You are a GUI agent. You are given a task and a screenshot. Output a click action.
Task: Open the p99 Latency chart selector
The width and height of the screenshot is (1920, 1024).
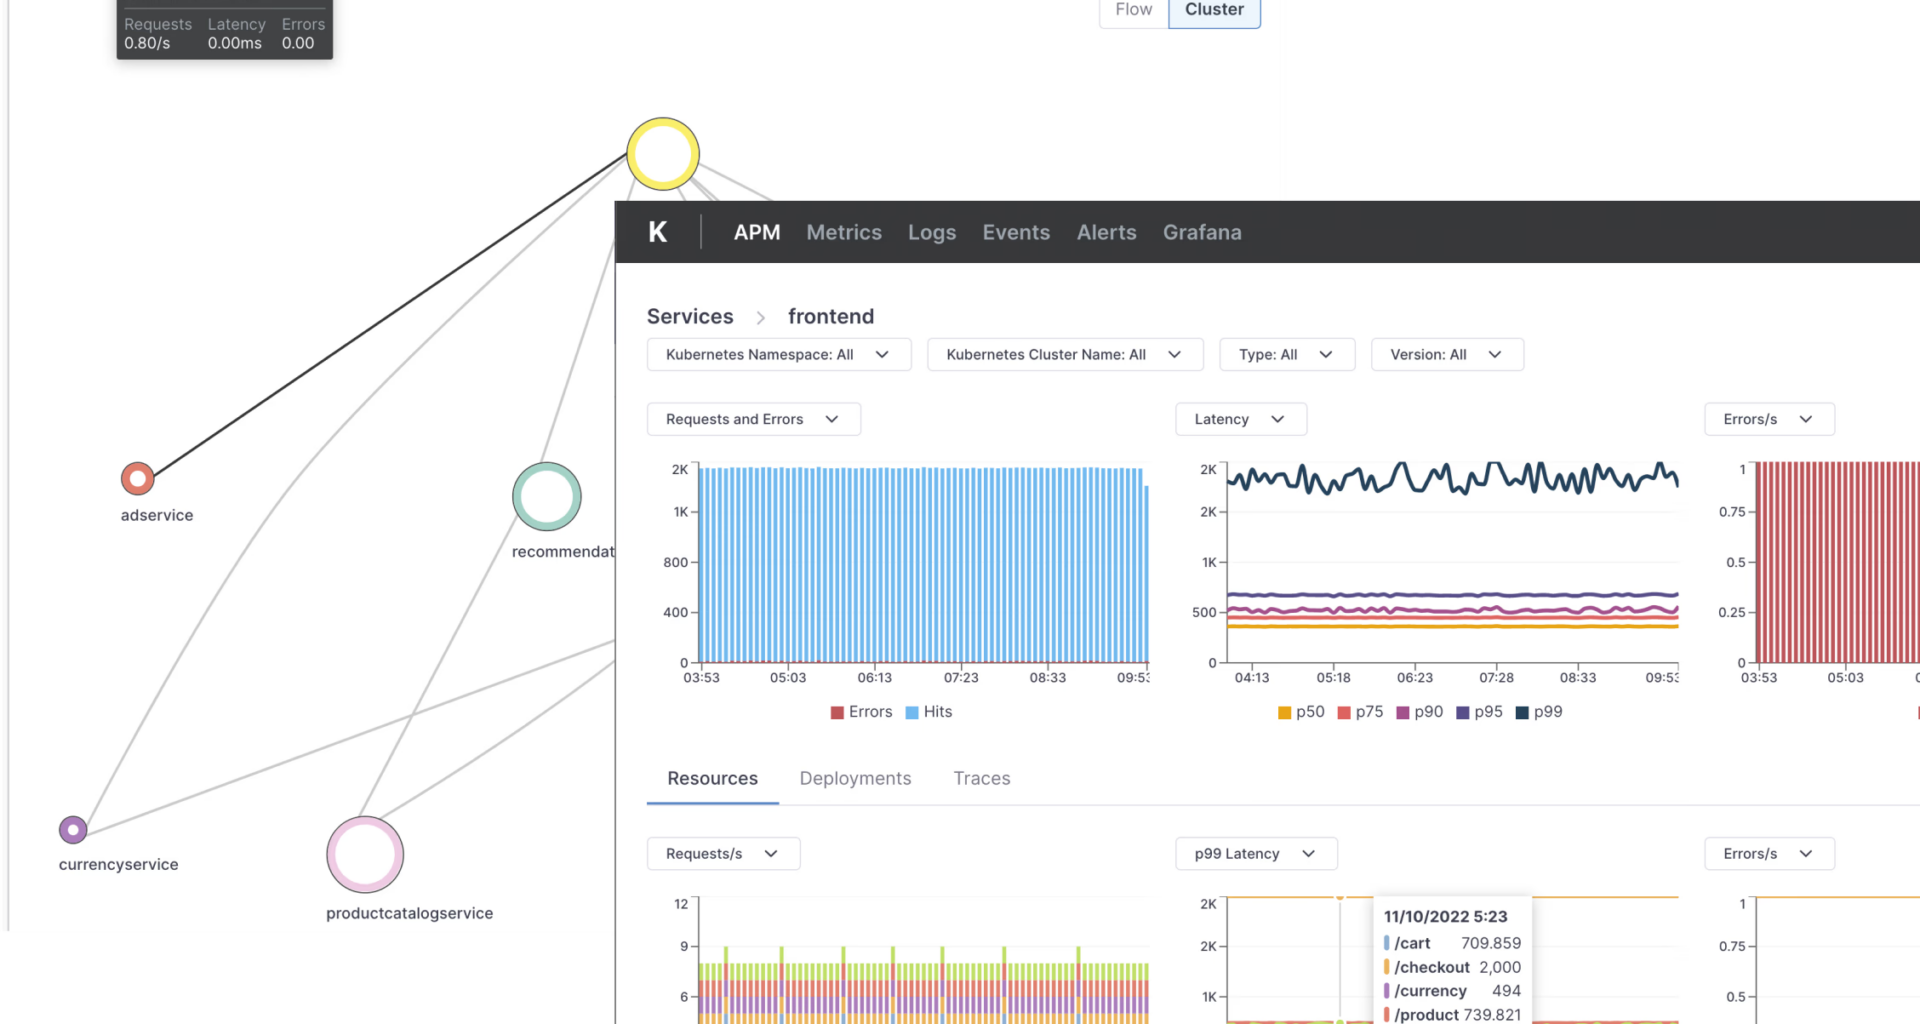(x=1256, y=853)
